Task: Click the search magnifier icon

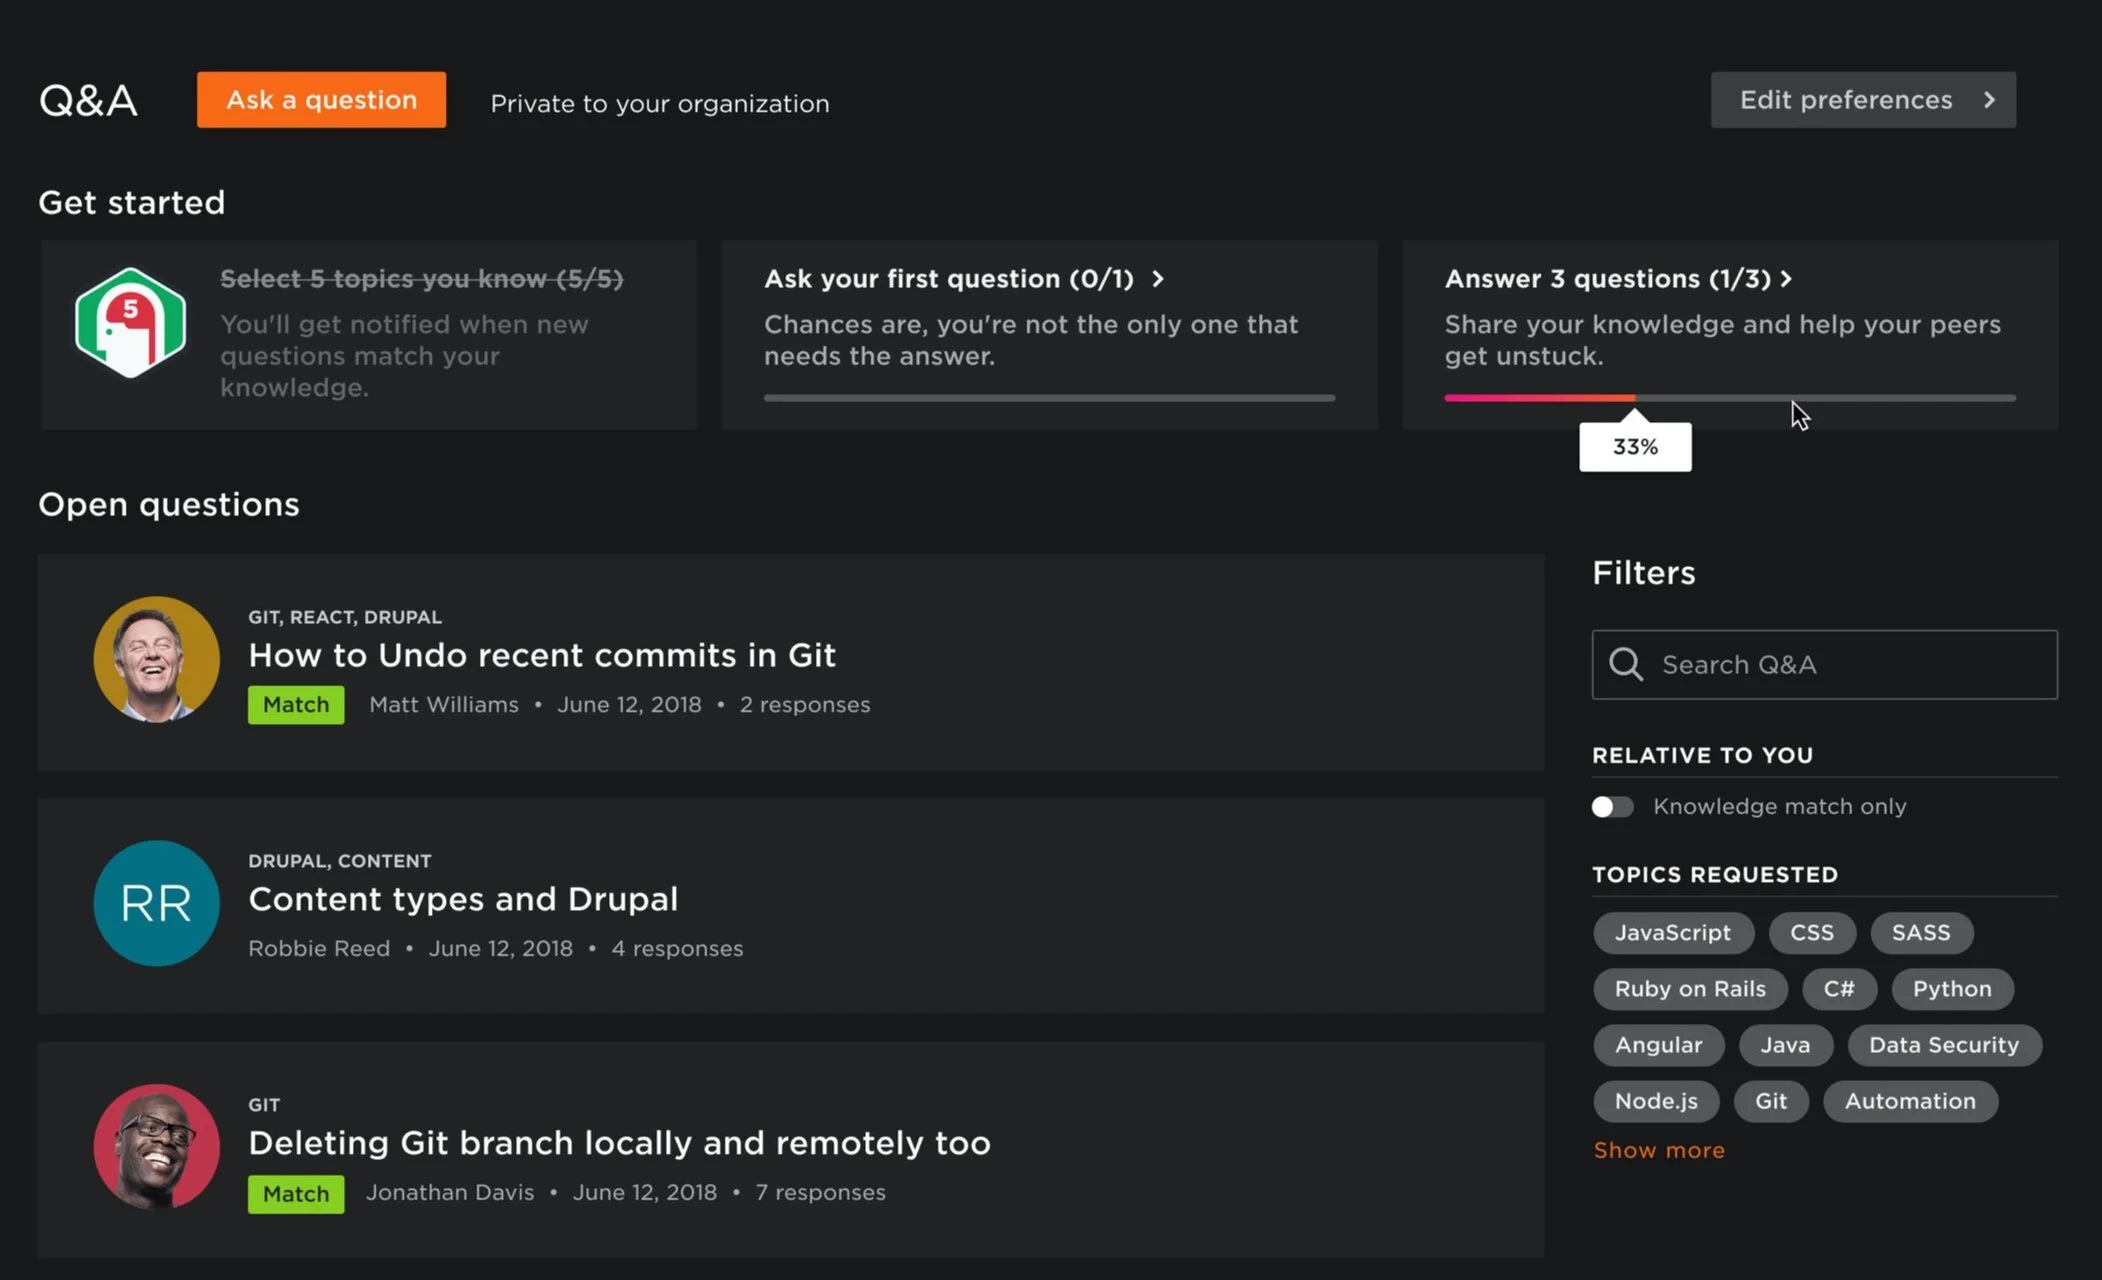Action: (1625, 664)
